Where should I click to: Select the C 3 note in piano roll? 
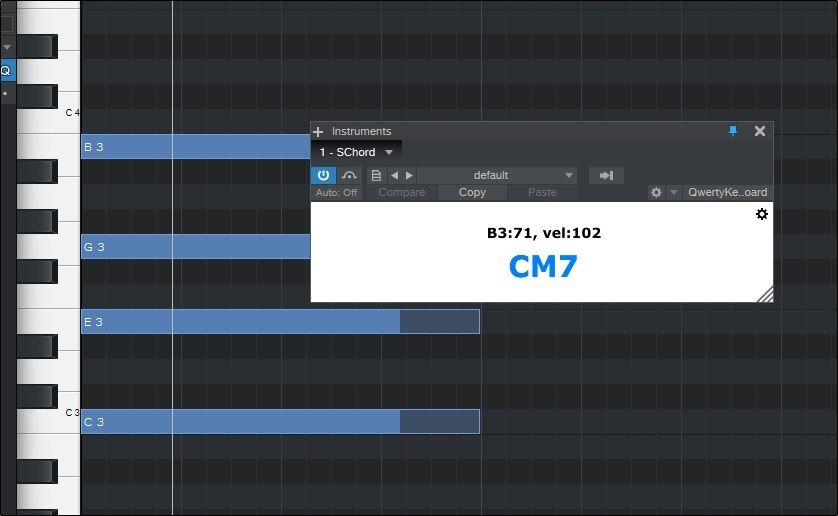pos(240,421)
